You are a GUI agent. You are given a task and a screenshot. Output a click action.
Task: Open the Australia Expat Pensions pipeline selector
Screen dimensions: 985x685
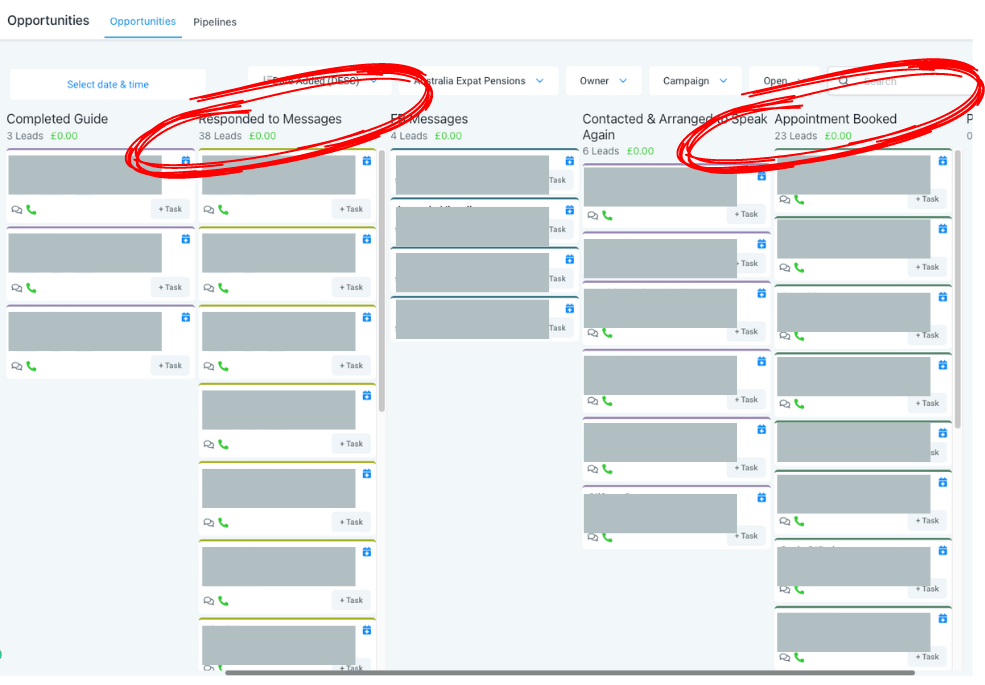(477, 80)
